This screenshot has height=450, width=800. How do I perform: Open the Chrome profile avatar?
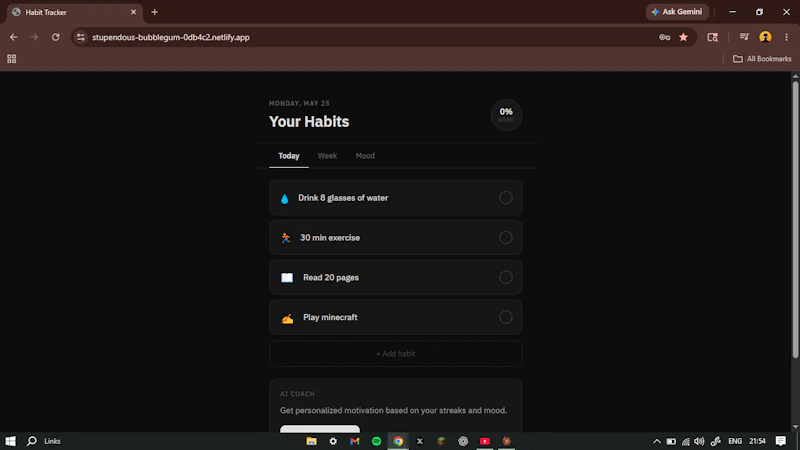(765, 37)
